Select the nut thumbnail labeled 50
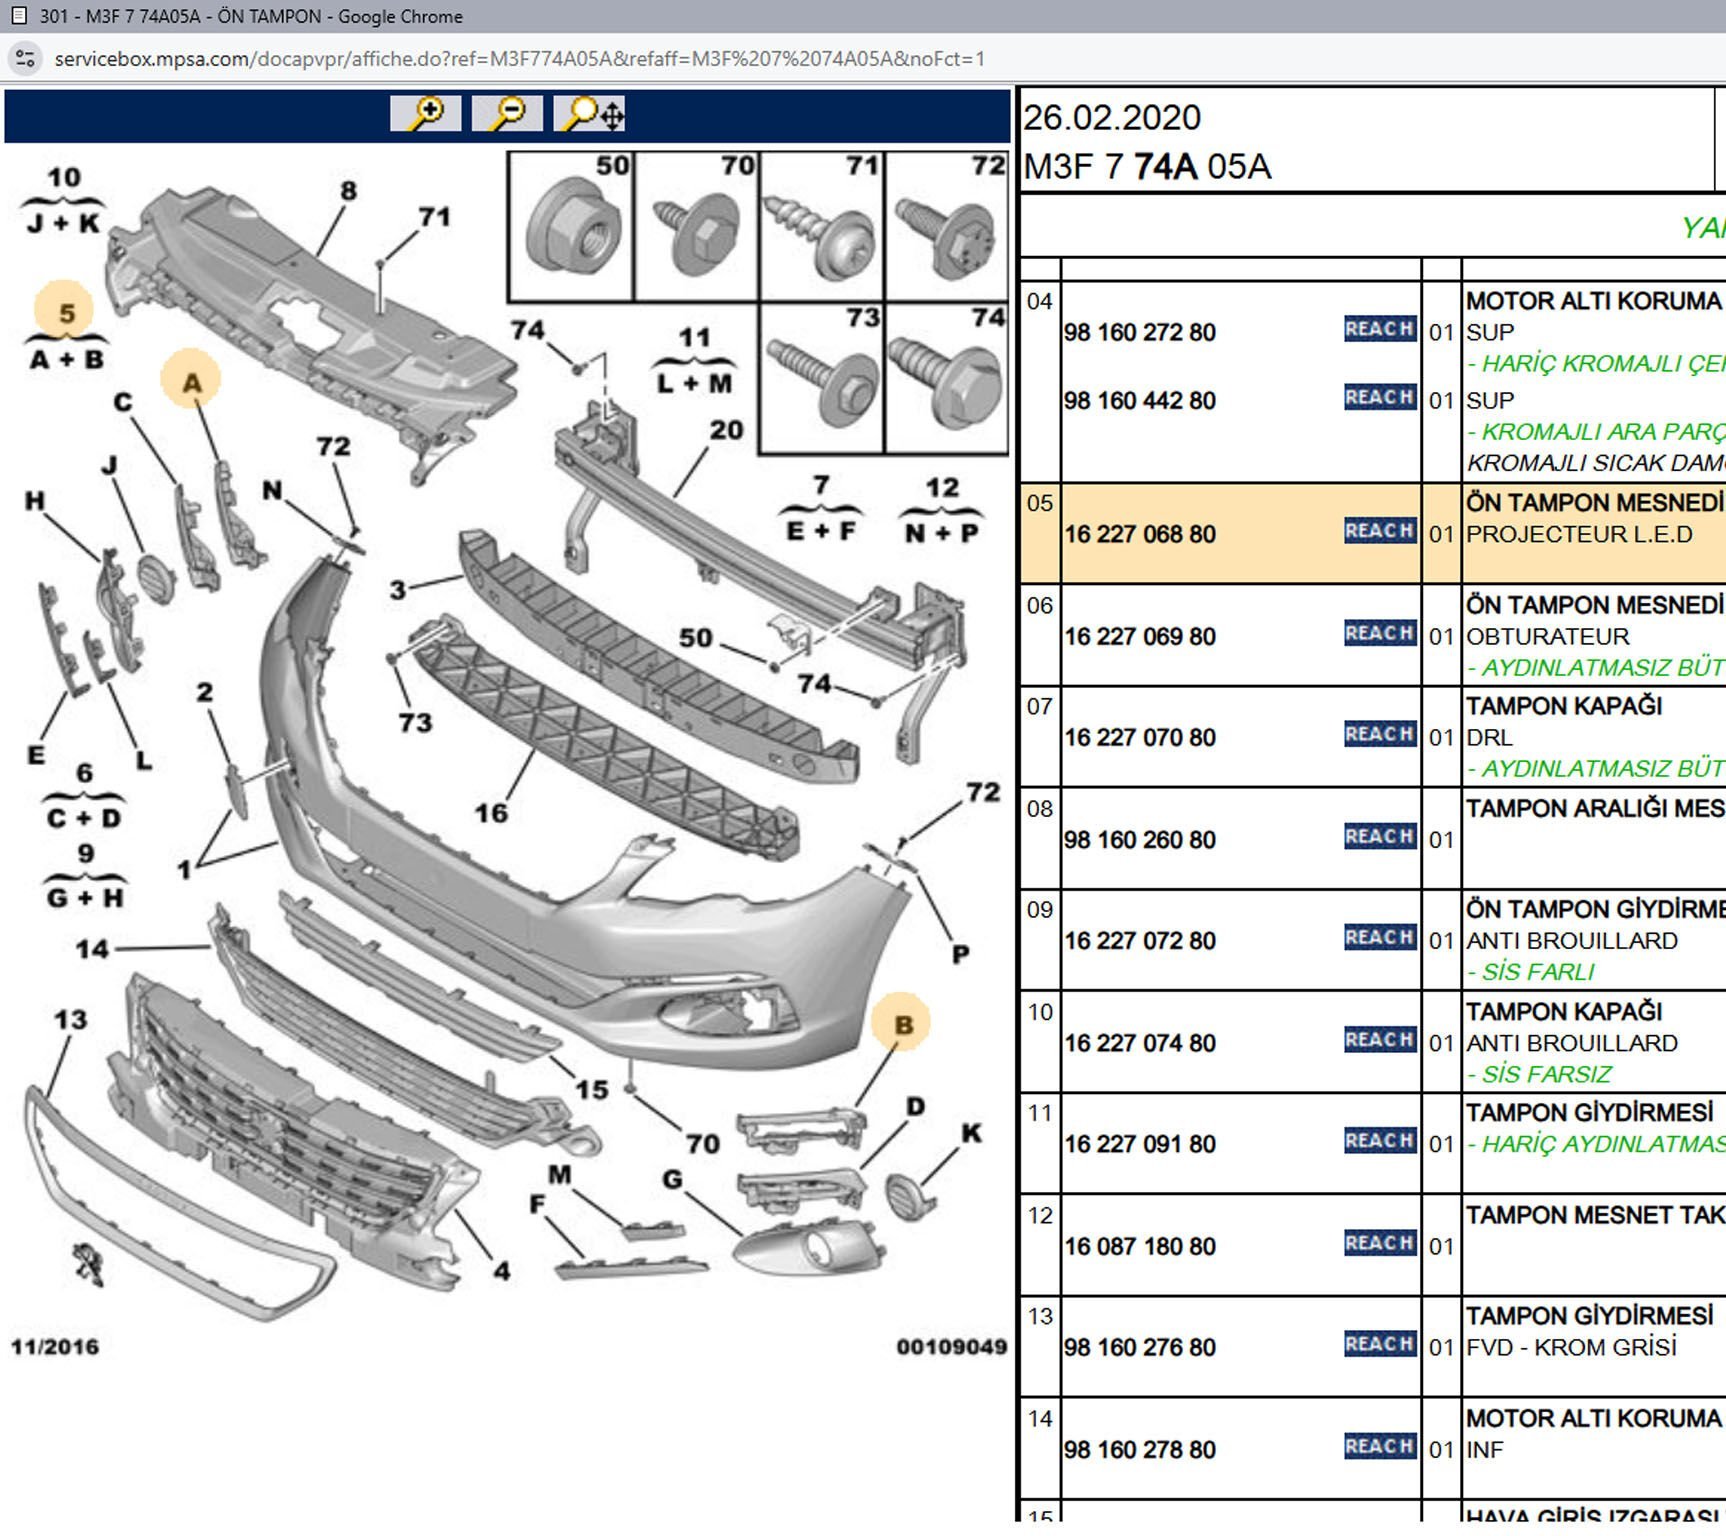This screenshot has width=1726, height=1536. [572, 227]
